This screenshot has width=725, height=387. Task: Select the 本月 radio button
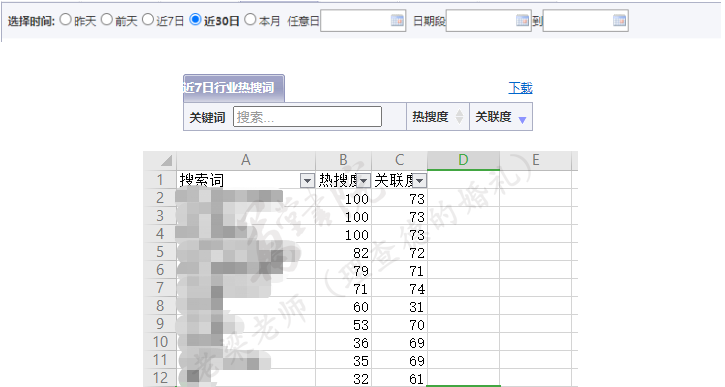pos(250,19)
